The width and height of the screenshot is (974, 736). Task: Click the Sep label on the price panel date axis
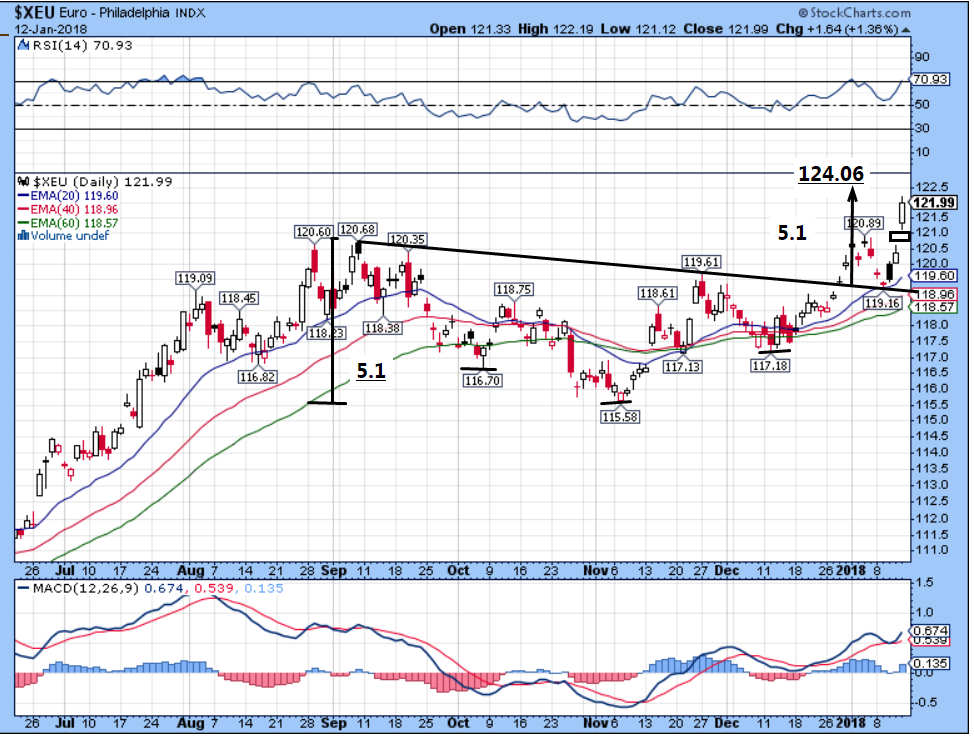[x=334, y=570]
